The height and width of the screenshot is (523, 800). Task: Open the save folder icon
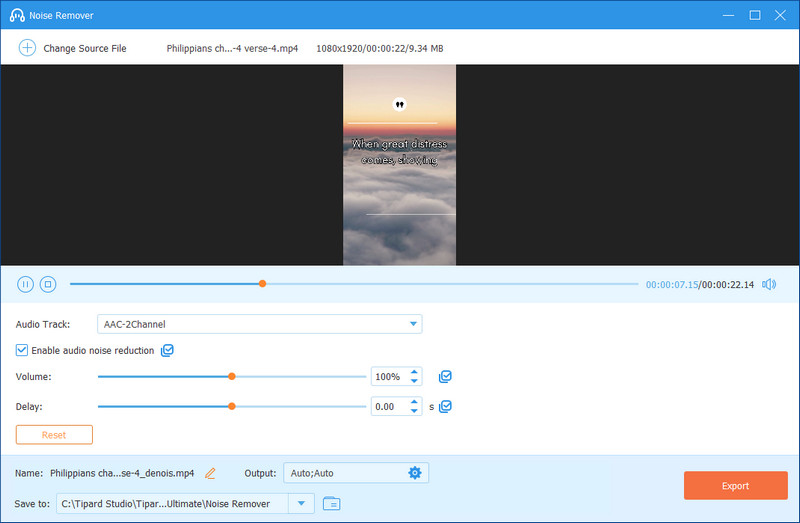pyautogui.click(x=332, y=504)
